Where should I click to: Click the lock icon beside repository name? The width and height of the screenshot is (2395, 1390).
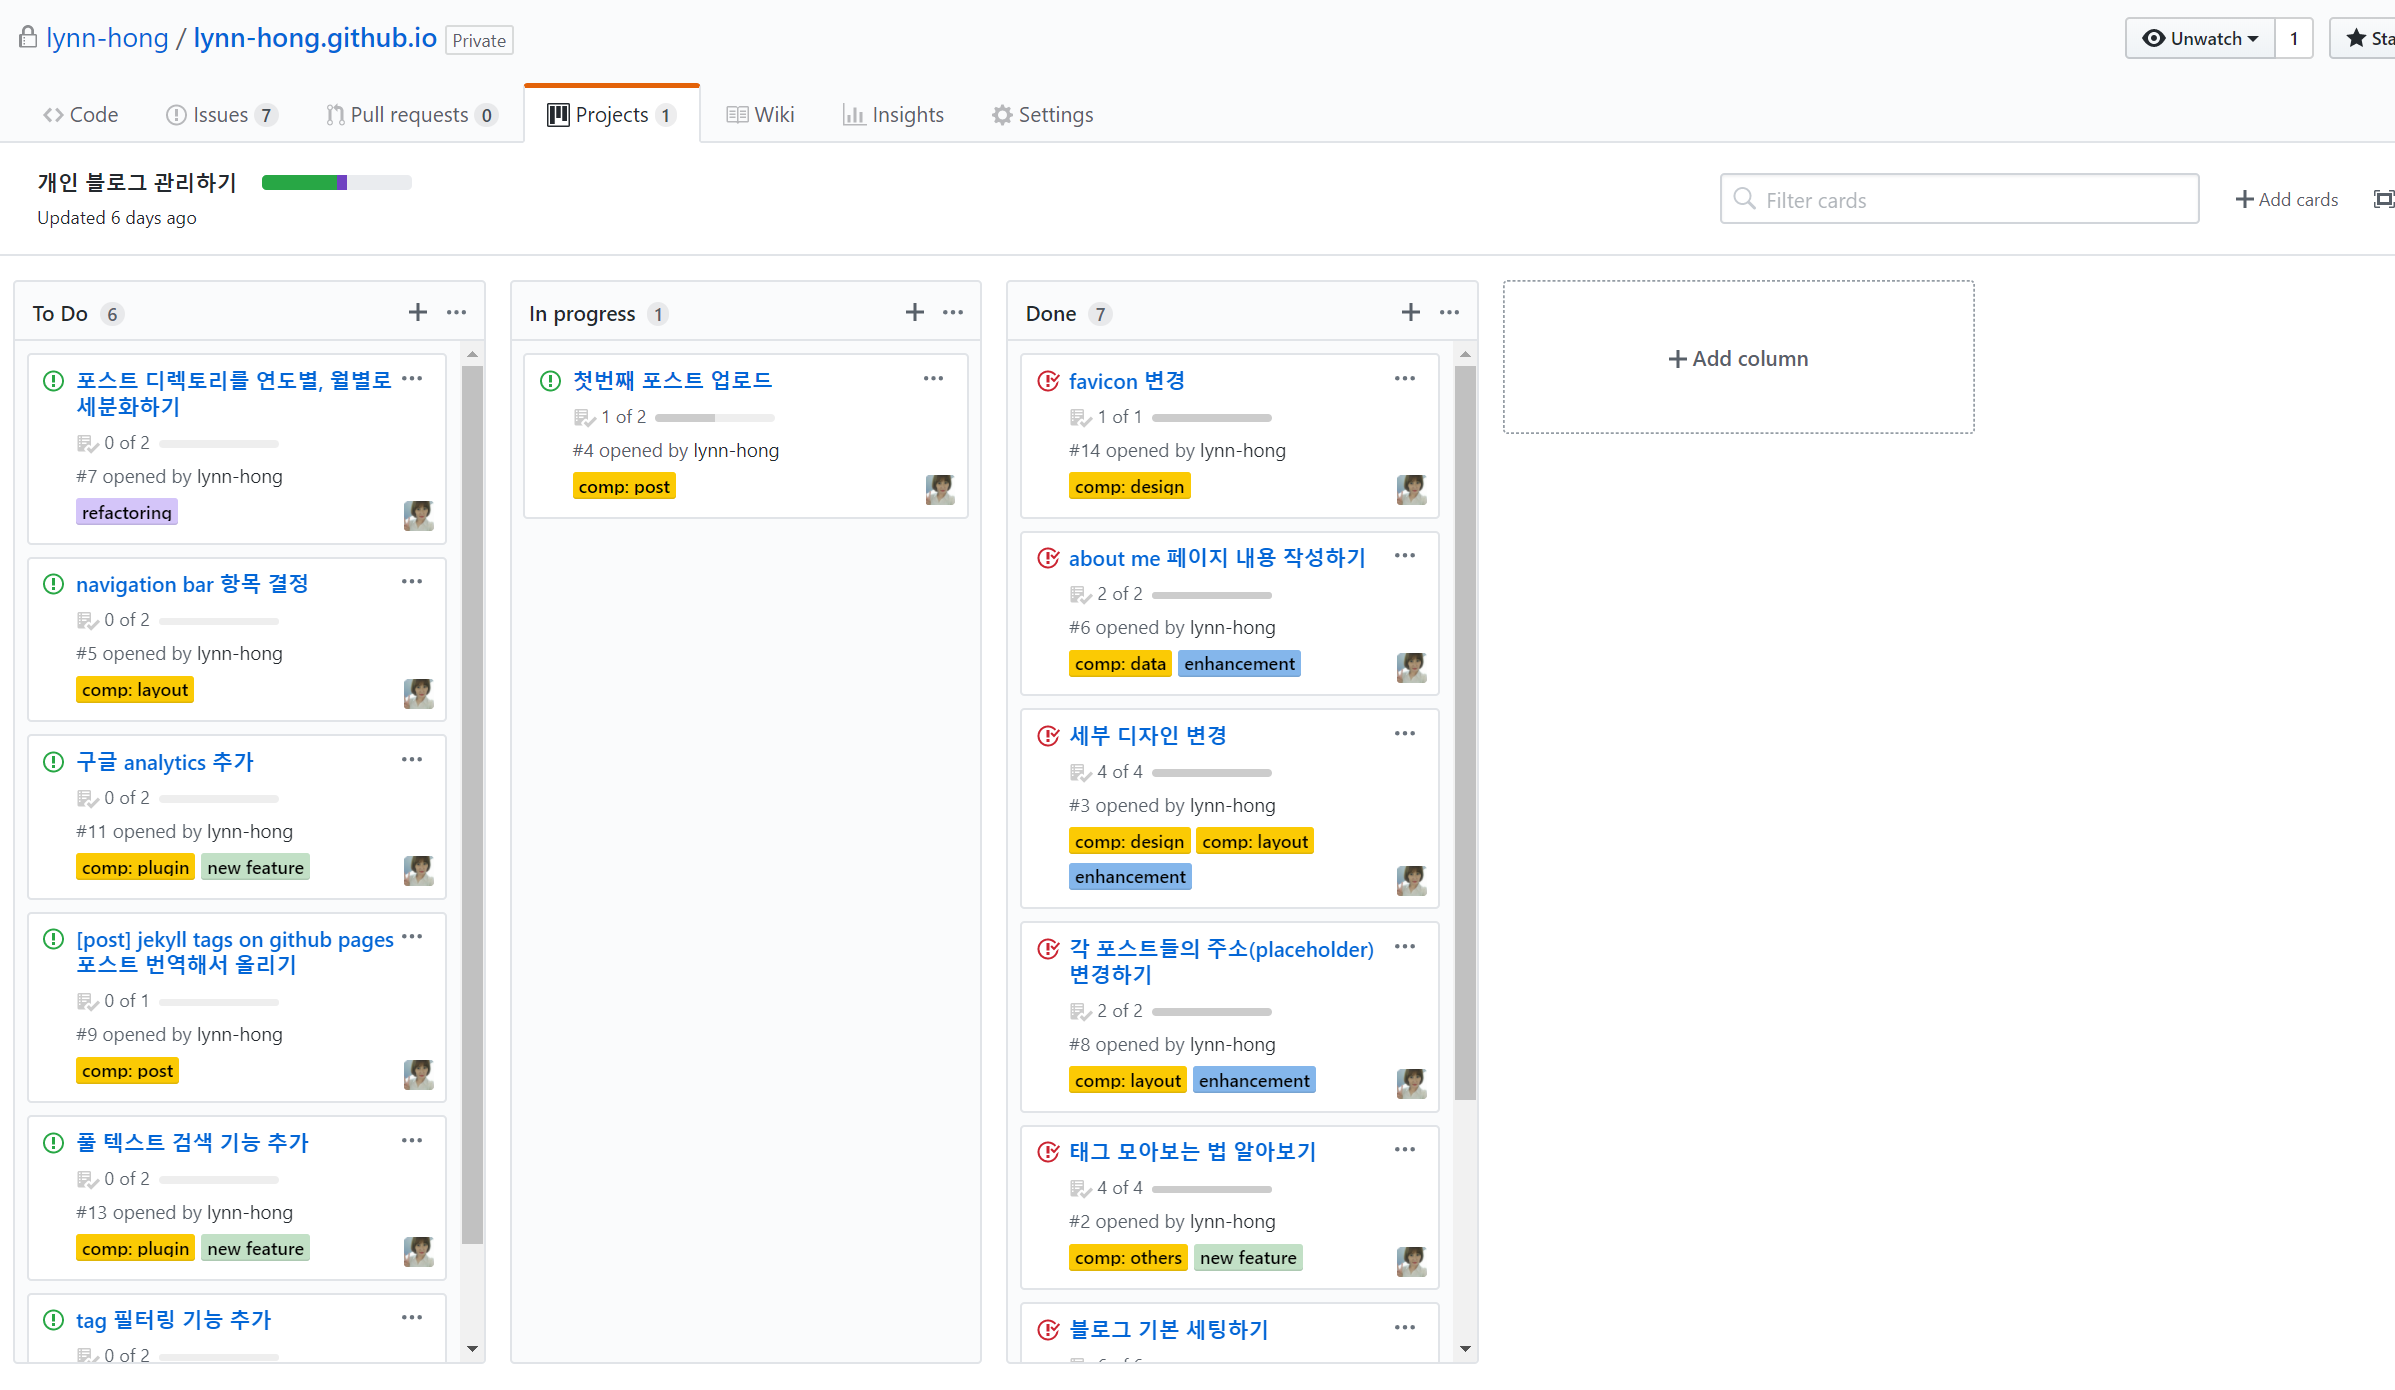point(28,37)
